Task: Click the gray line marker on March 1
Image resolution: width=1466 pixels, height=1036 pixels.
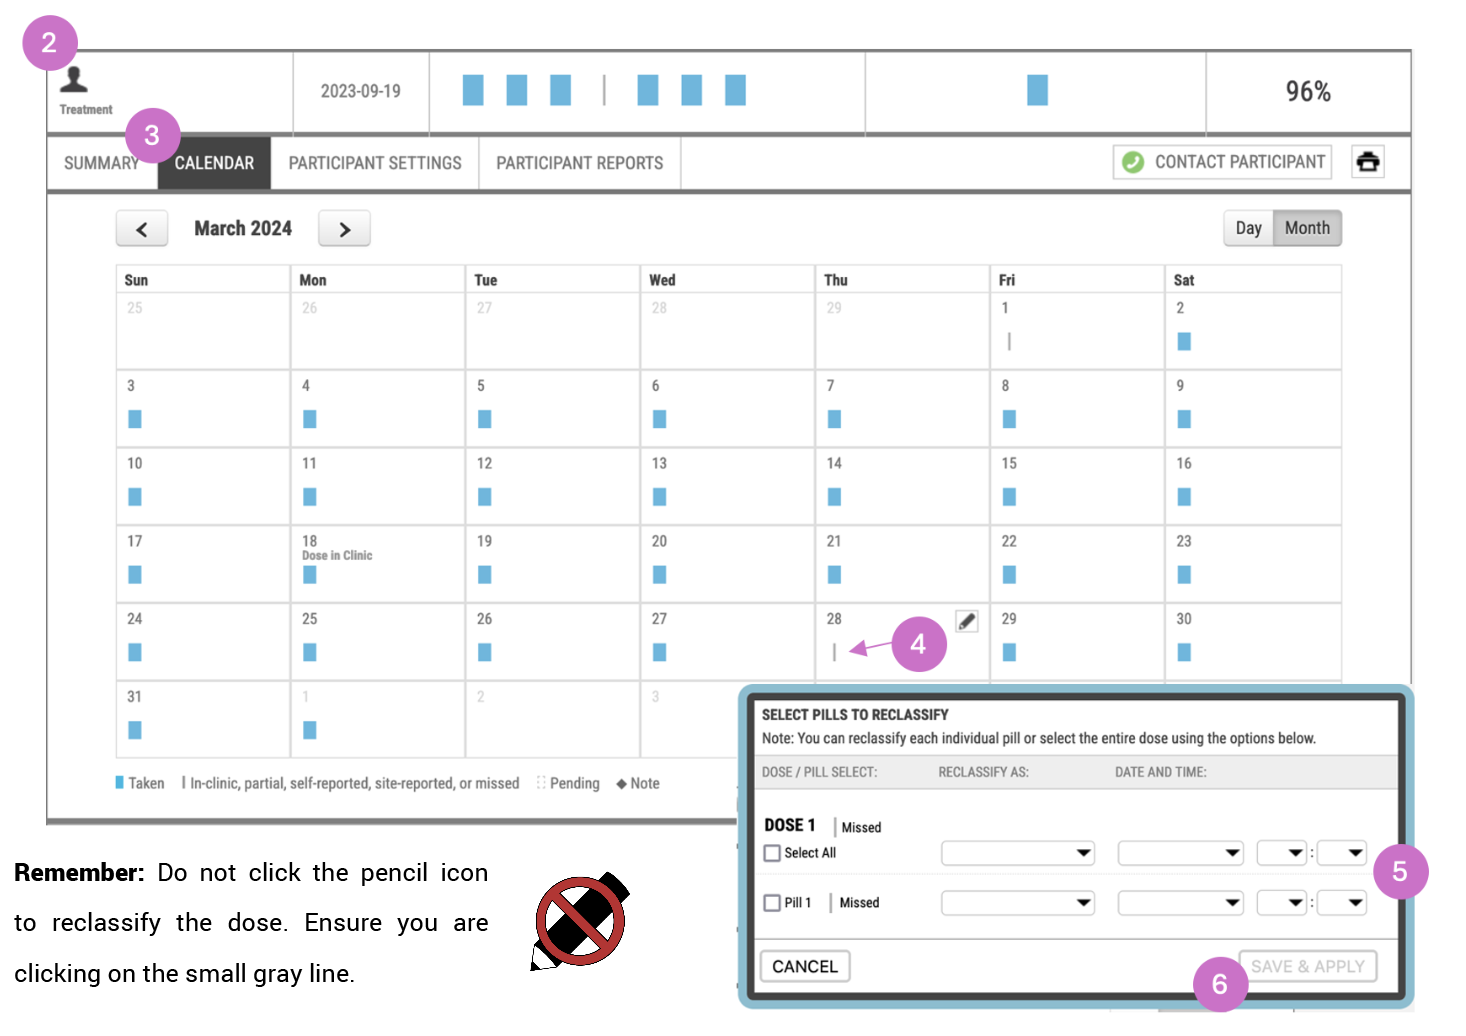Action: click(1009, 342)
